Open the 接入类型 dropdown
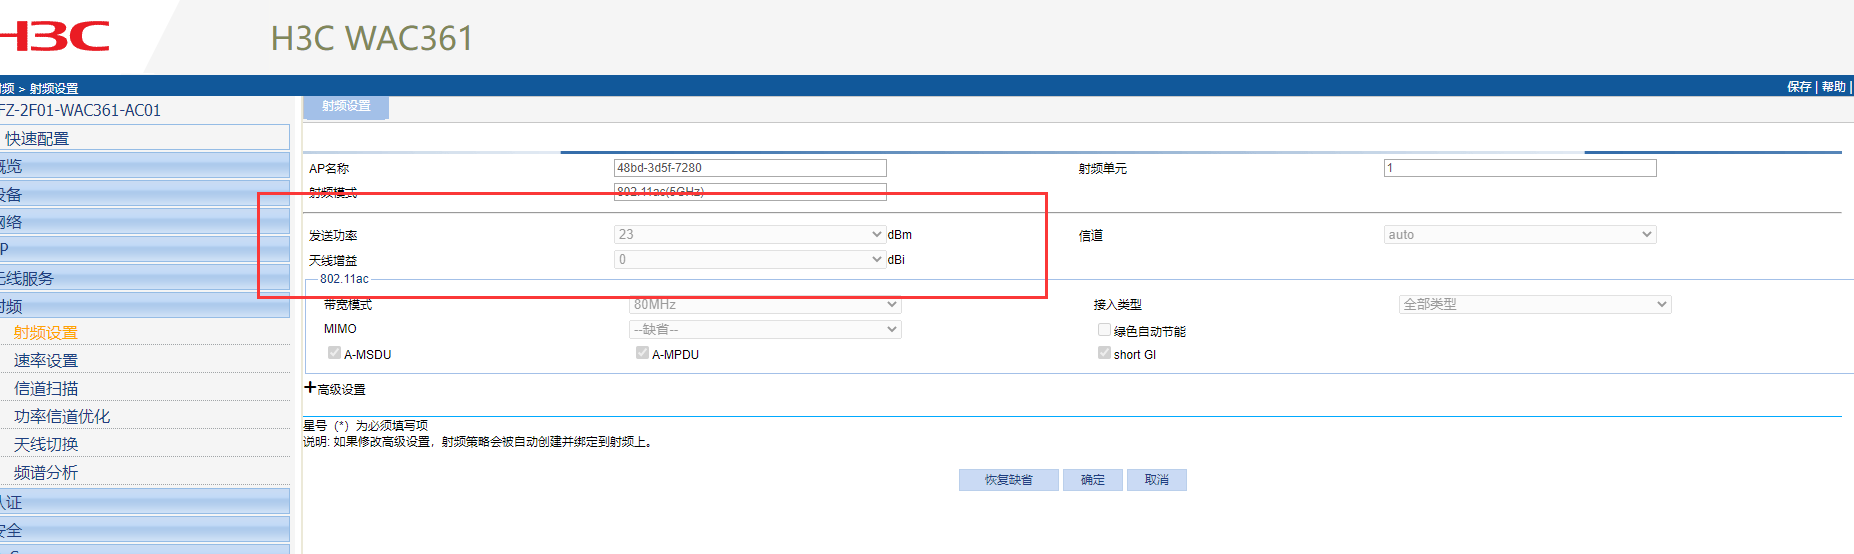The width and height of the screenshot is (1854, 554). click(x=1535, y=304)
